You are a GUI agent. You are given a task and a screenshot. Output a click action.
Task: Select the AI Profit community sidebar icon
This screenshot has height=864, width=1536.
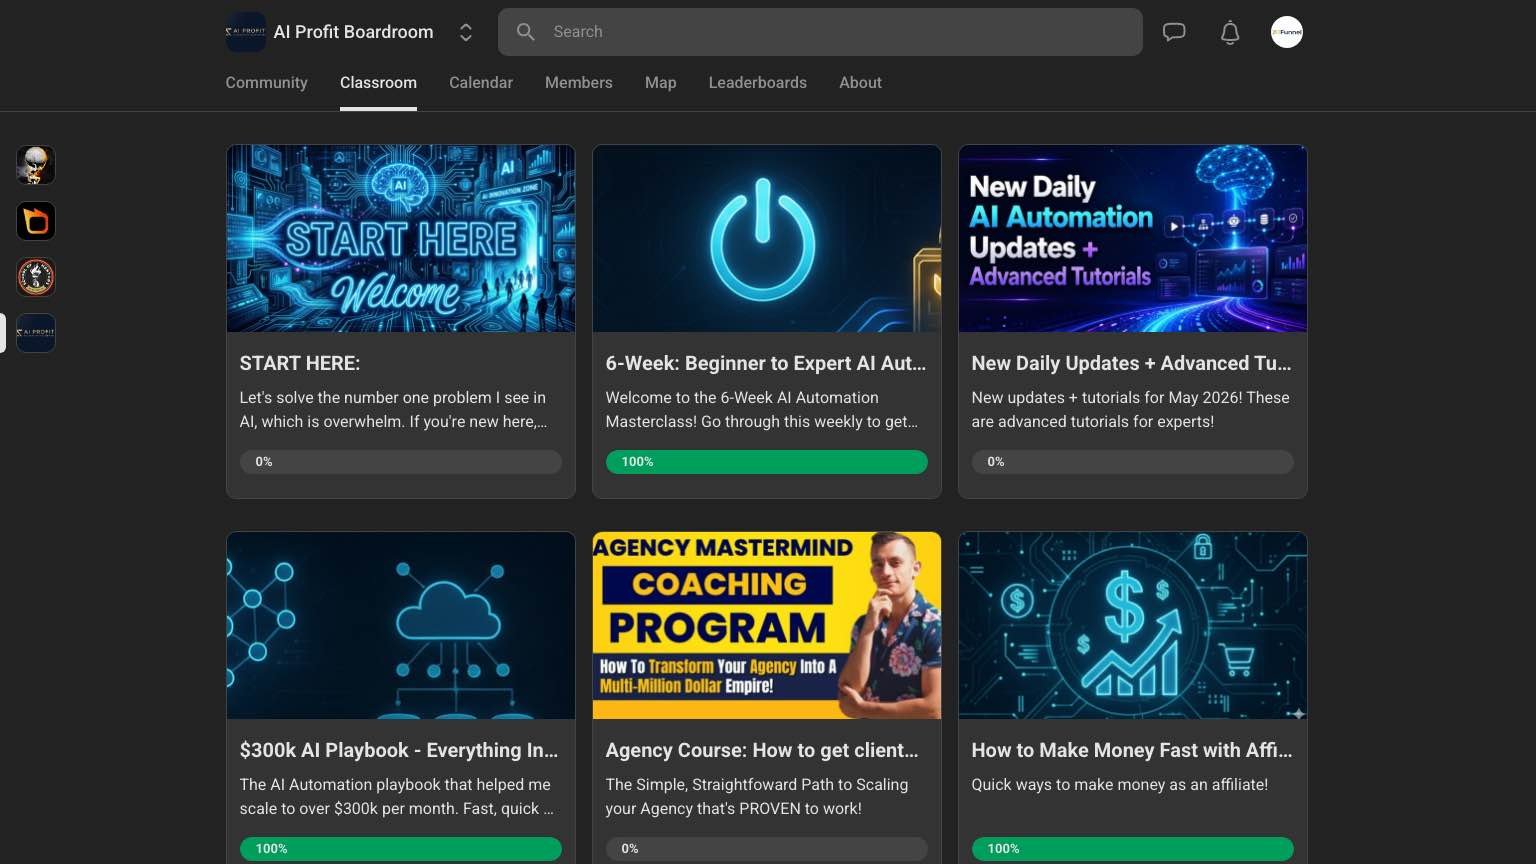36,333
